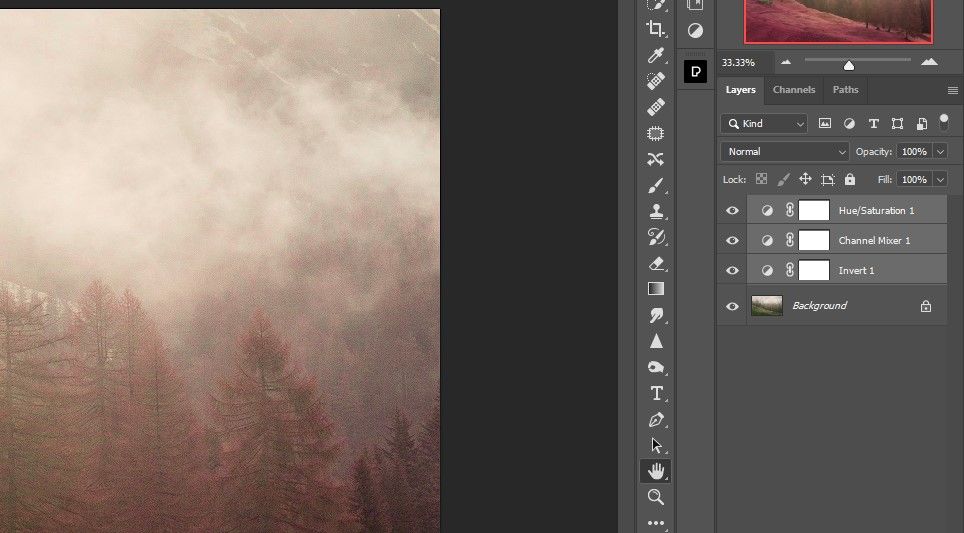Select the Invert 1 layer name
Screen dimensions: 964x533
[x=856, y=270]
